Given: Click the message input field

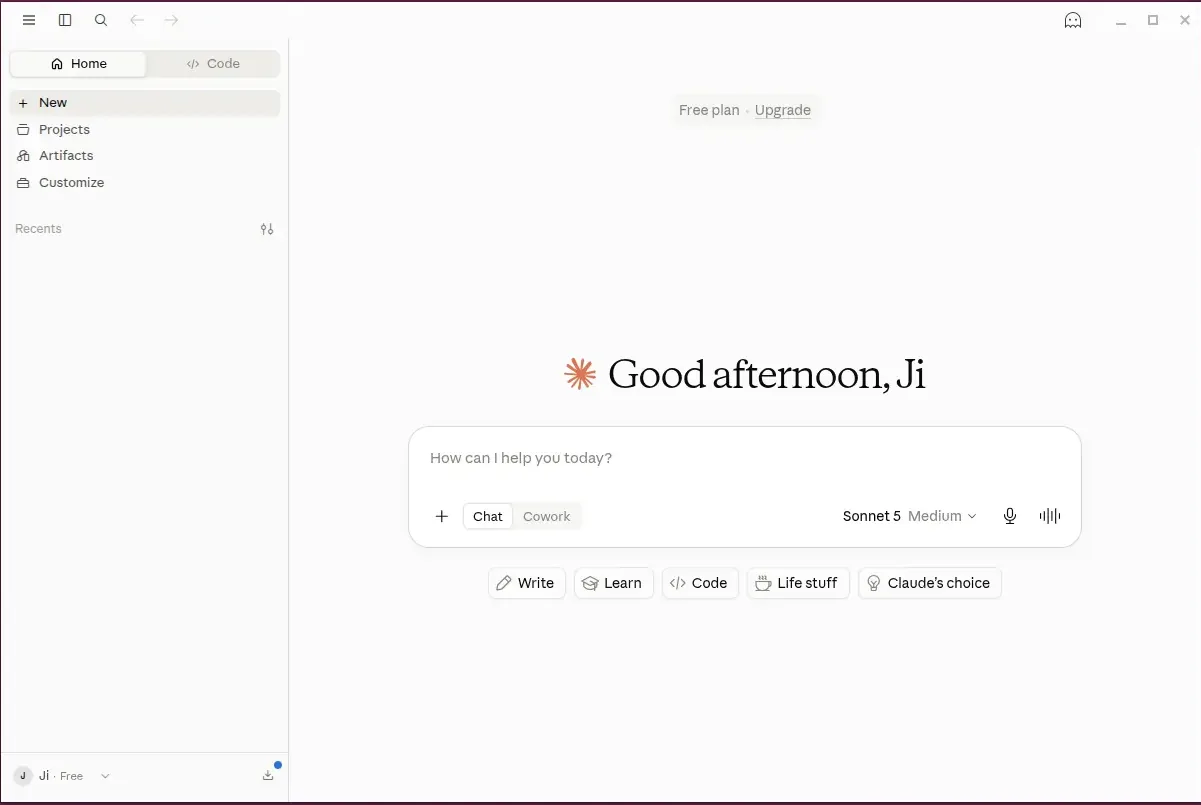Looking at the screenshot, I should [744, 459].
